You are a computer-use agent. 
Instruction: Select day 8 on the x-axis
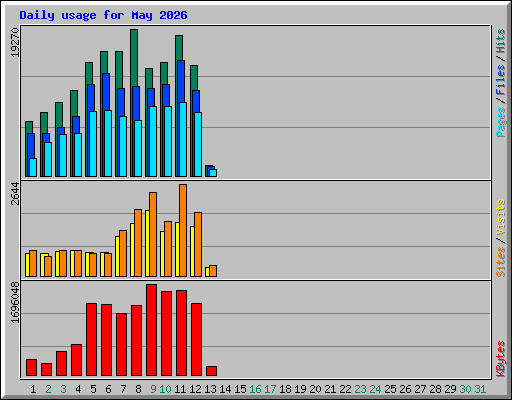click(x=138, y=389)
